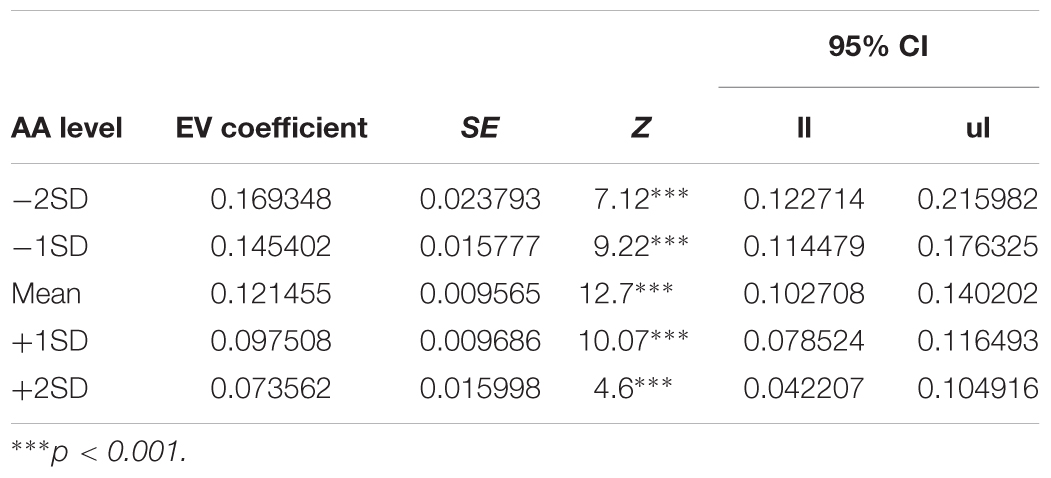This screenshot has width=1051, height=478.
Task: Select lower limit value 0.042207
Action: tap(804, 389)
